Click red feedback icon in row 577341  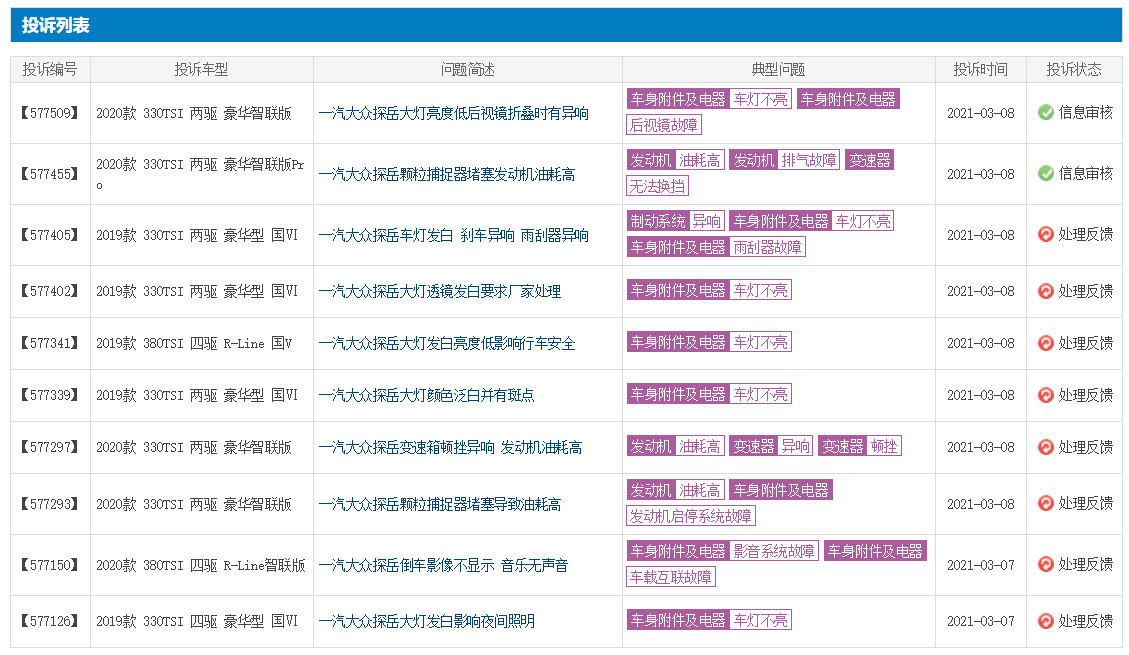pos(1045,343)
